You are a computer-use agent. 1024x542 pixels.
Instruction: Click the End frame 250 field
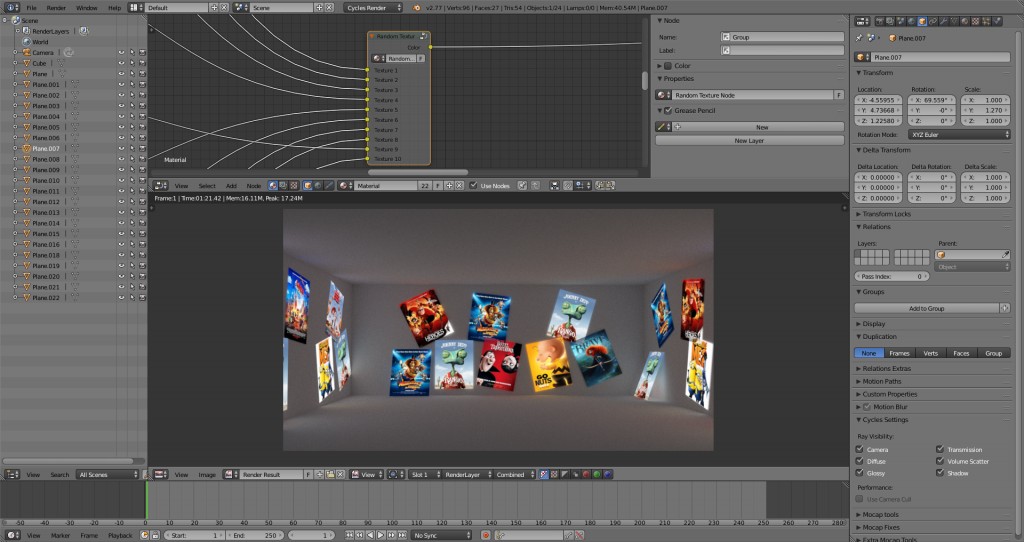click(x=255, y=535)
